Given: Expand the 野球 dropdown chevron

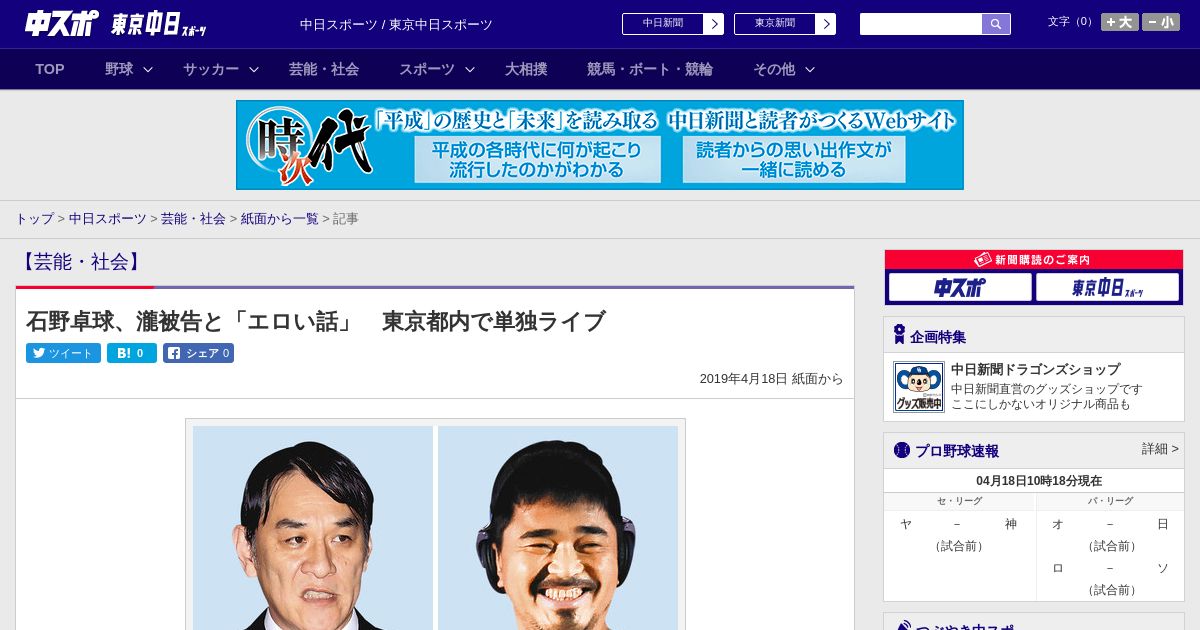Looking at the screenshot, I should click(x=148, y=69).
